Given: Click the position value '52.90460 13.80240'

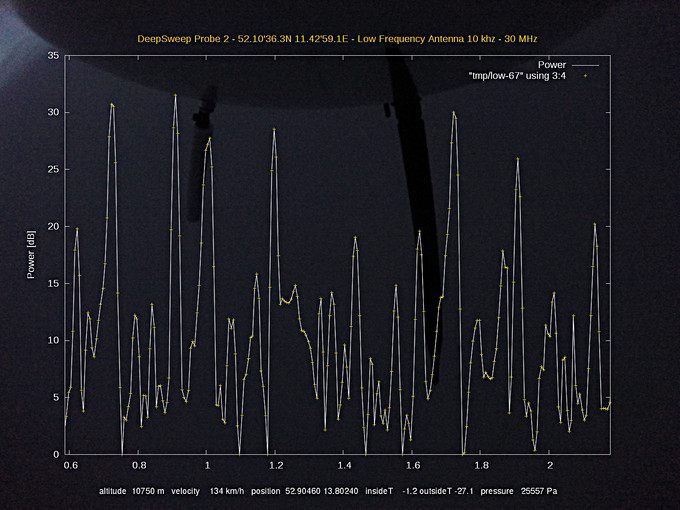Looking at the screenshot, I should (x=321, y=491).
